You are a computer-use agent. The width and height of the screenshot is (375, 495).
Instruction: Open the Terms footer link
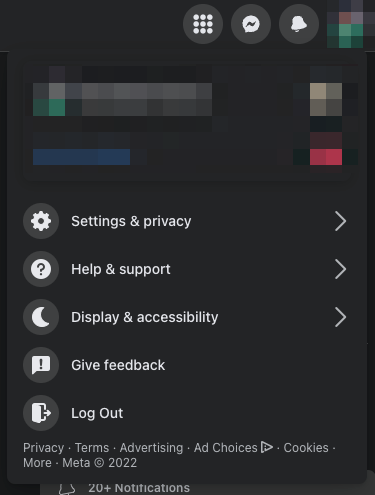click(92, 448)
